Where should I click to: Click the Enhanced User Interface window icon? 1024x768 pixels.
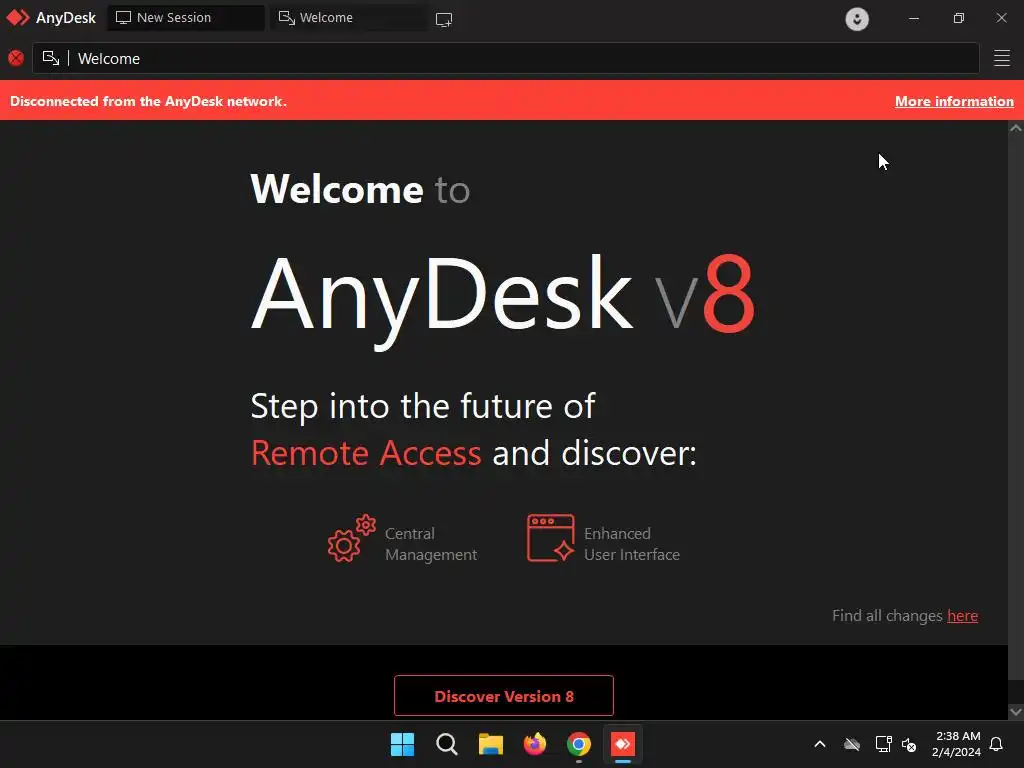click(x=551, y=538)
